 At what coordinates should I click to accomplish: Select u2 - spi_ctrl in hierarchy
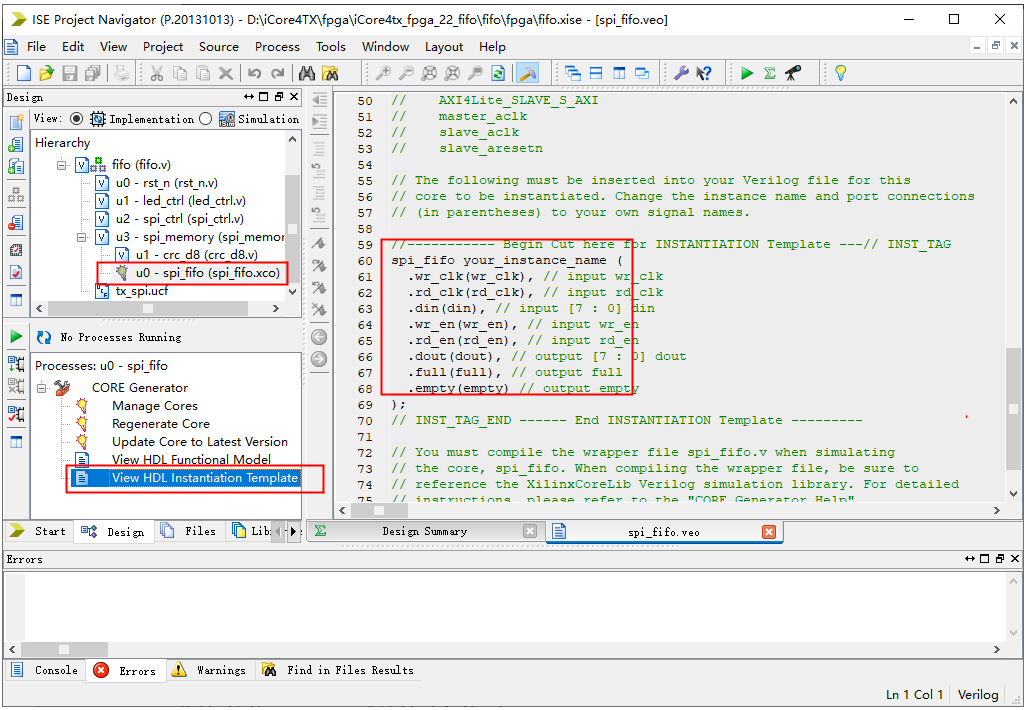178,219
